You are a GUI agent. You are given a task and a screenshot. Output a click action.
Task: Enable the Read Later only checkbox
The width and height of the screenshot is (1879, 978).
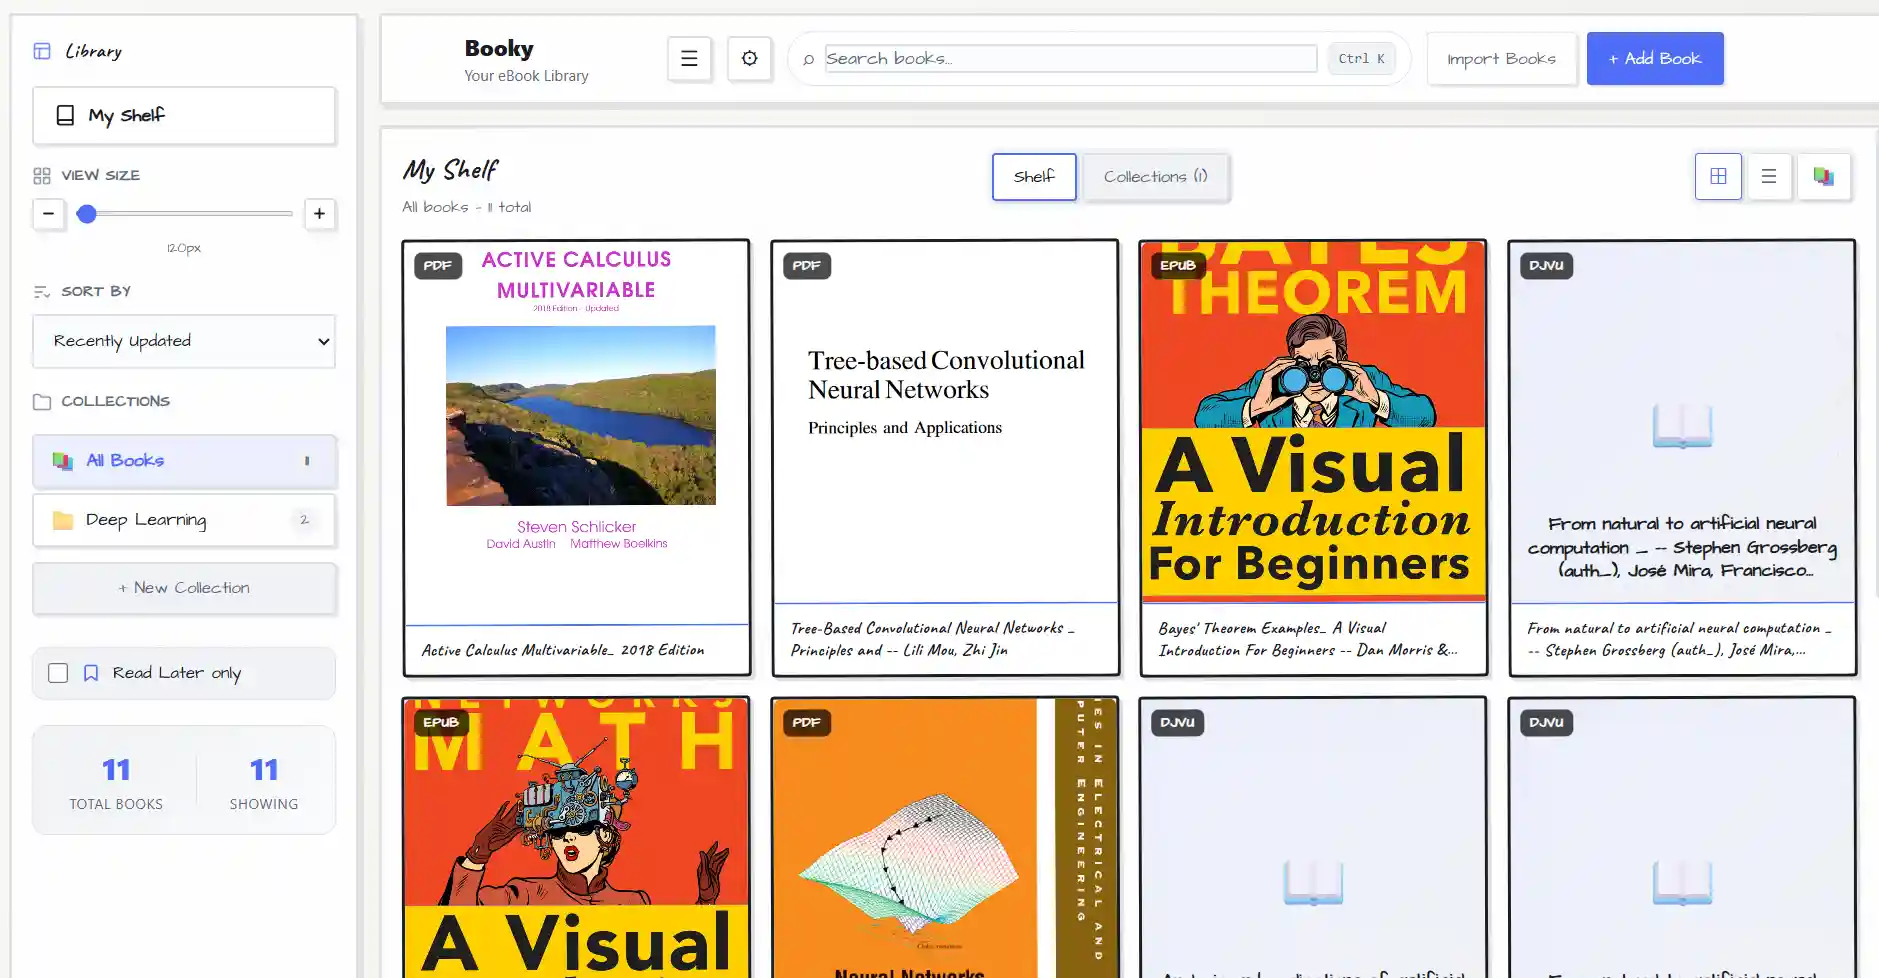click(58, 673)
